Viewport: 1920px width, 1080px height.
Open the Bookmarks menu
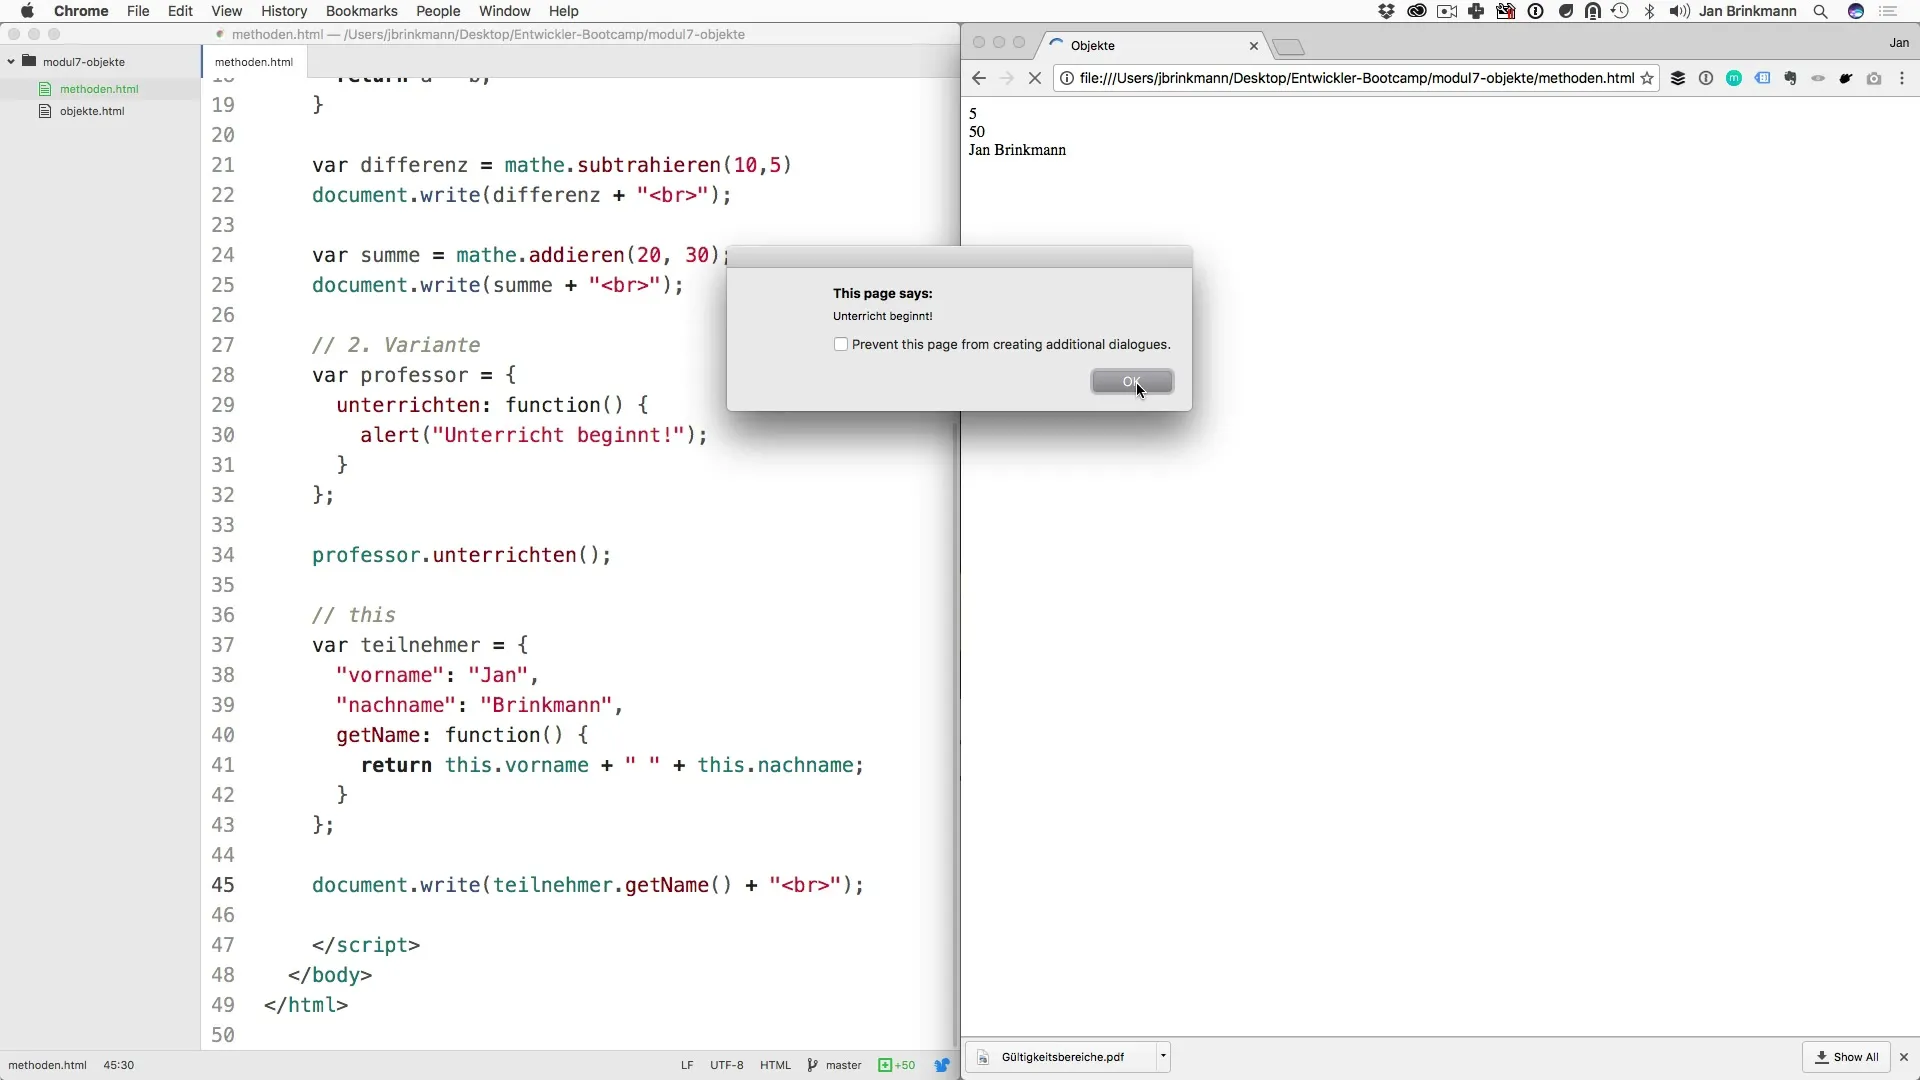[x=362, y=11]
